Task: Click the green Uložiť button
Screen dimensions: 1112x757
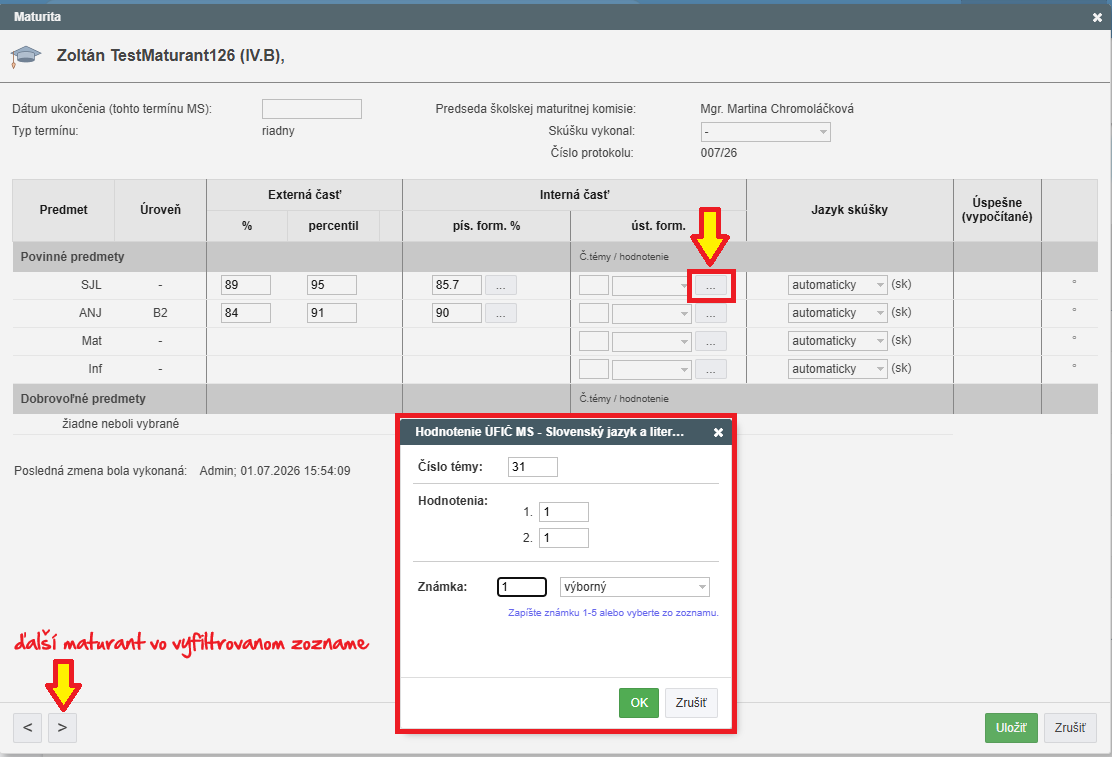Action: (x=1011, y=728)
